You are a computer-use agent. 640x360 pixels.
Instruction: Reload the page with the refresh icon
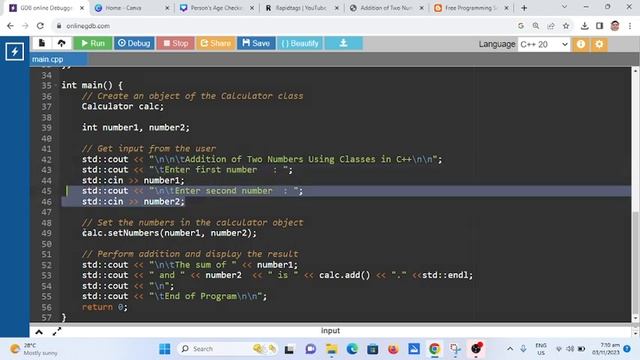40,26
